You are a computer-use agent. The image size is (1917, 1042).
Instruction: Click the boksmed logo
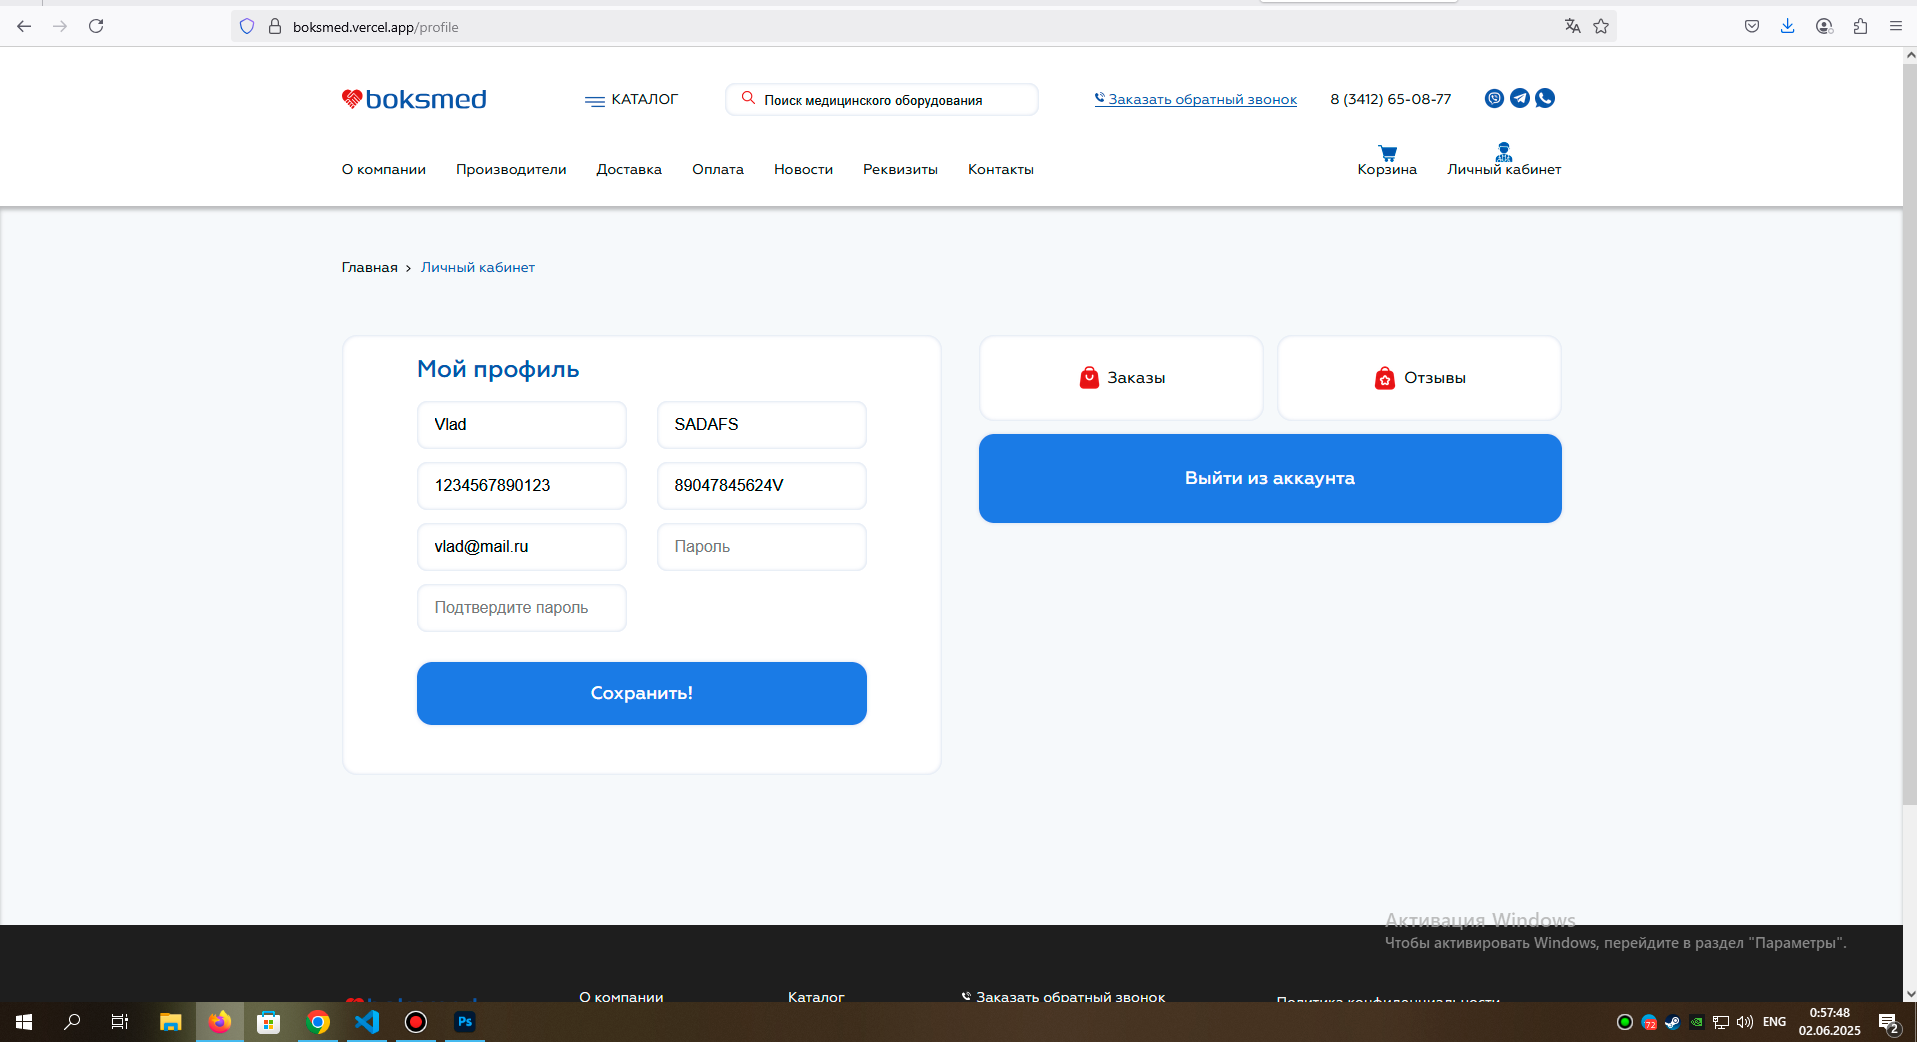pos(414,99)
